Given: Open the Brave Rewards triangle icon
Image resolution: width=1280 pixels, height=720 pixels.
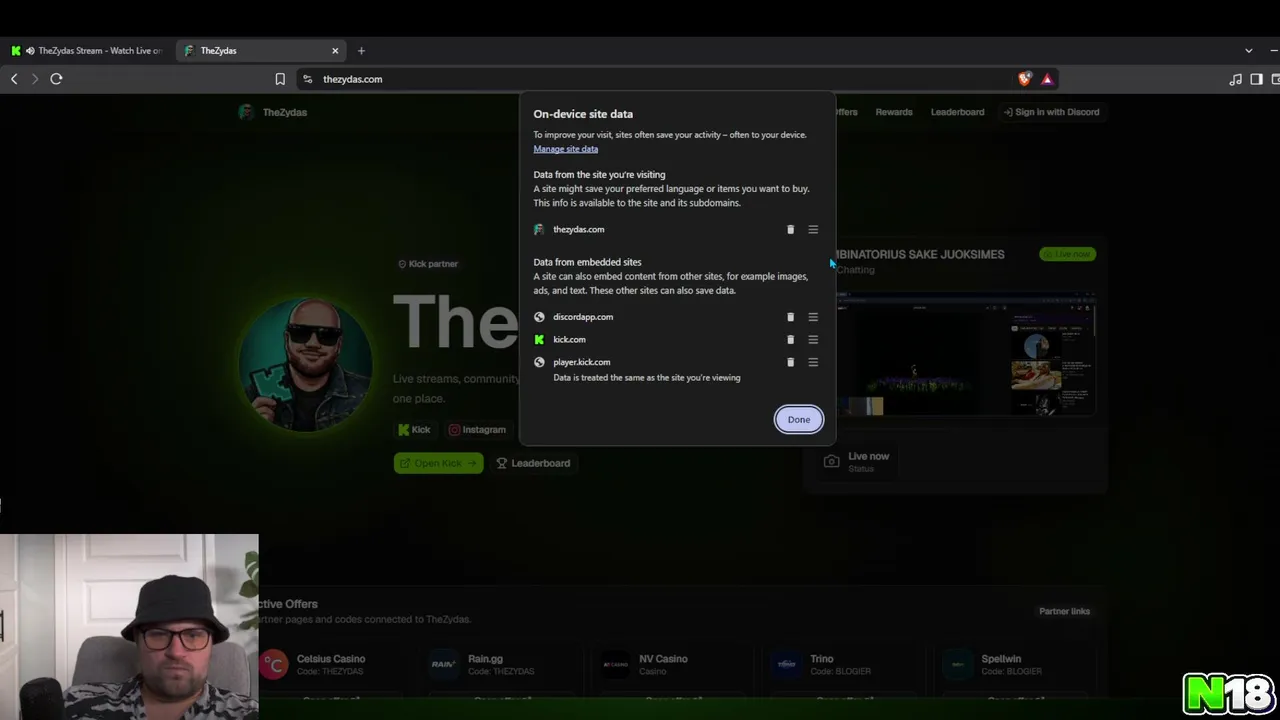Looking at the screenshot, I should [1047, 79].
